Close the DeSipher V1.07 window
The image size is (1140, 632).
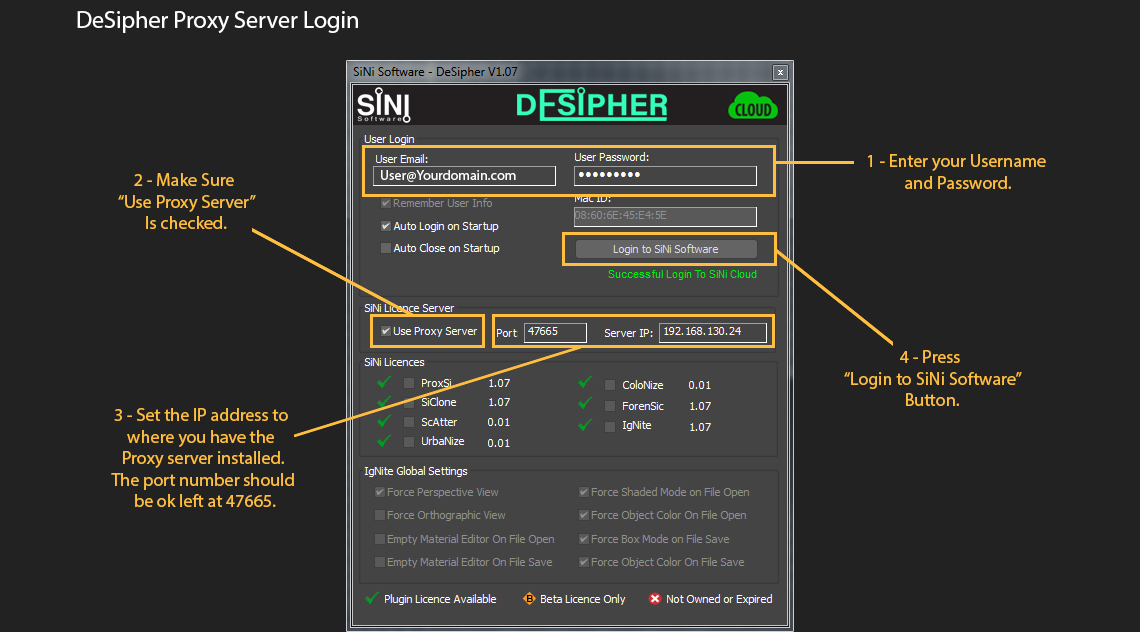click(780, 72)
